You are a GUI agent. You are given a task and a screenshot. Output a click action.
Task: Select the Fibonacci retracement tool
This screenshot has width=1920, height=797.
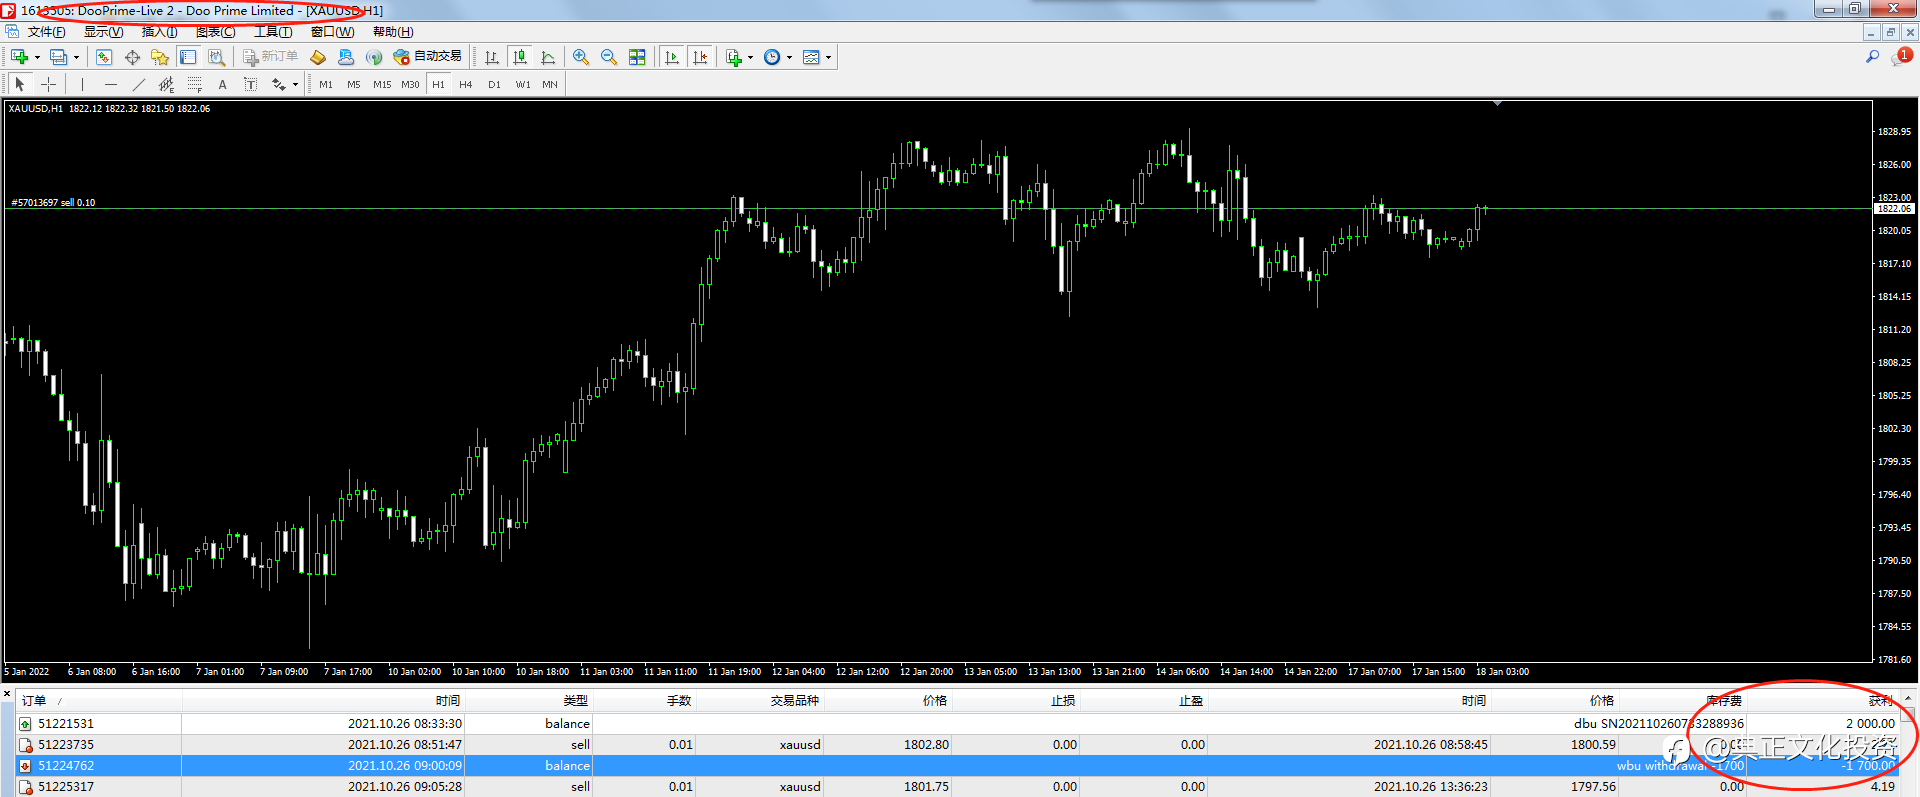(x=194, y=85)
